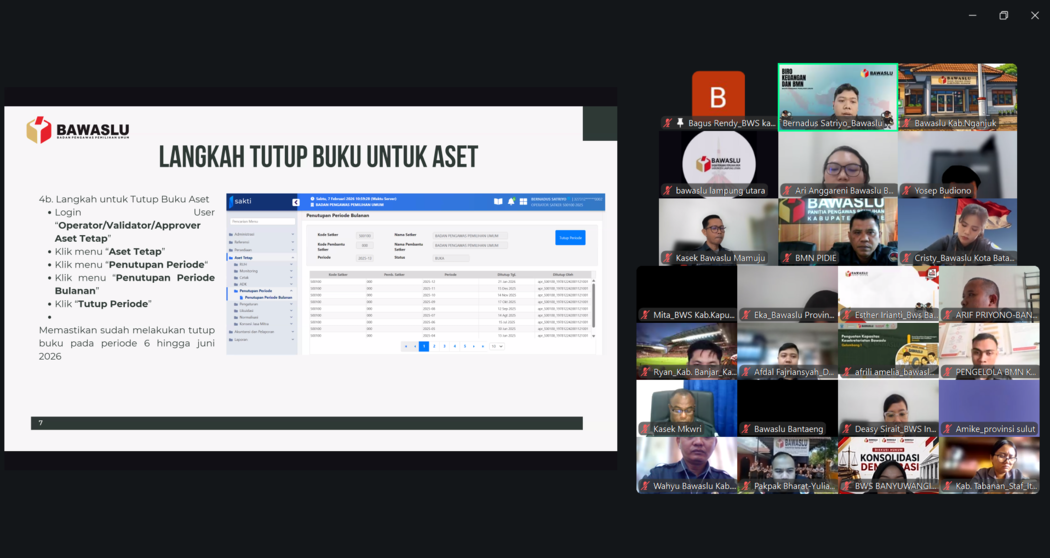Image resolution: width=1050 pixels, height=558 pixels.
Task: Minimize the meeting window
Action: click(x=972, y=15)
